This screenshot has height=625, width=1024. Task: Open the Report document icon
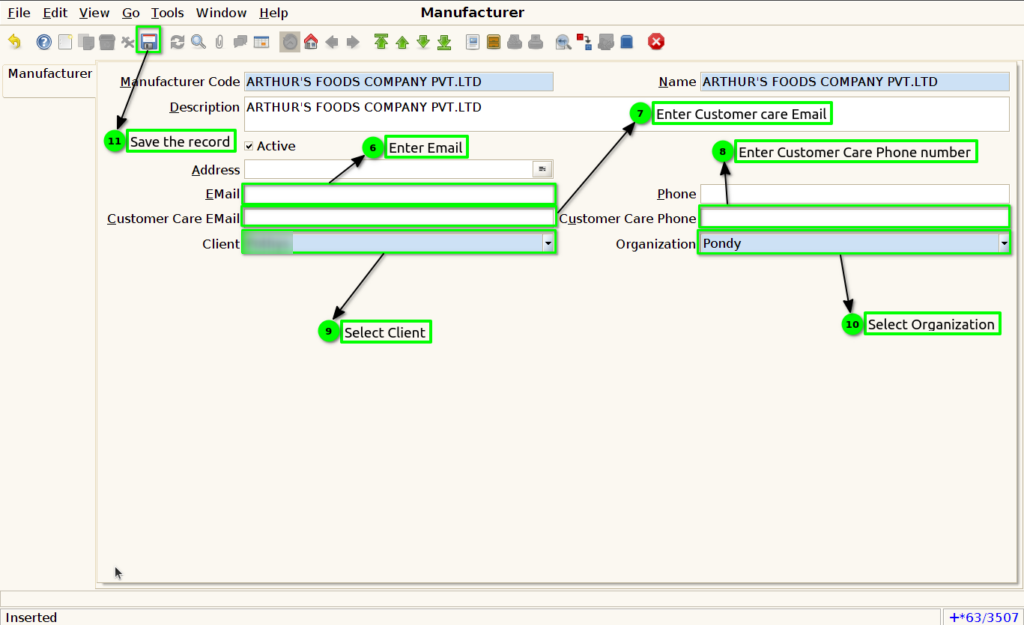[473, 42]
